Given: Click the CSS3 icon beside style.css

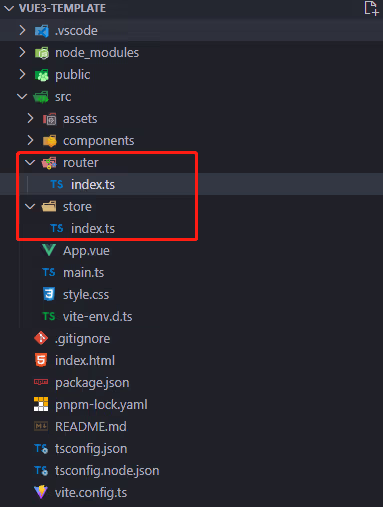Looking at the screenshot, I should (49, 294).
